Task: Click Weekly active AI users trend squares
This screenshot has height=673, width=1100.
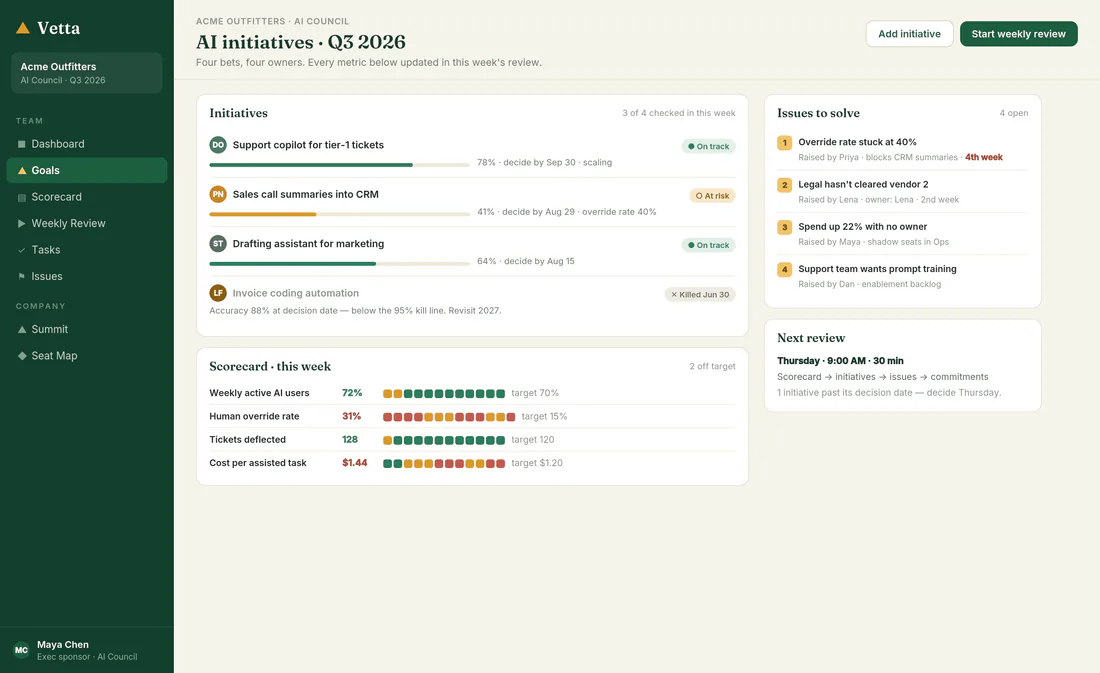Action: point(444,394)
